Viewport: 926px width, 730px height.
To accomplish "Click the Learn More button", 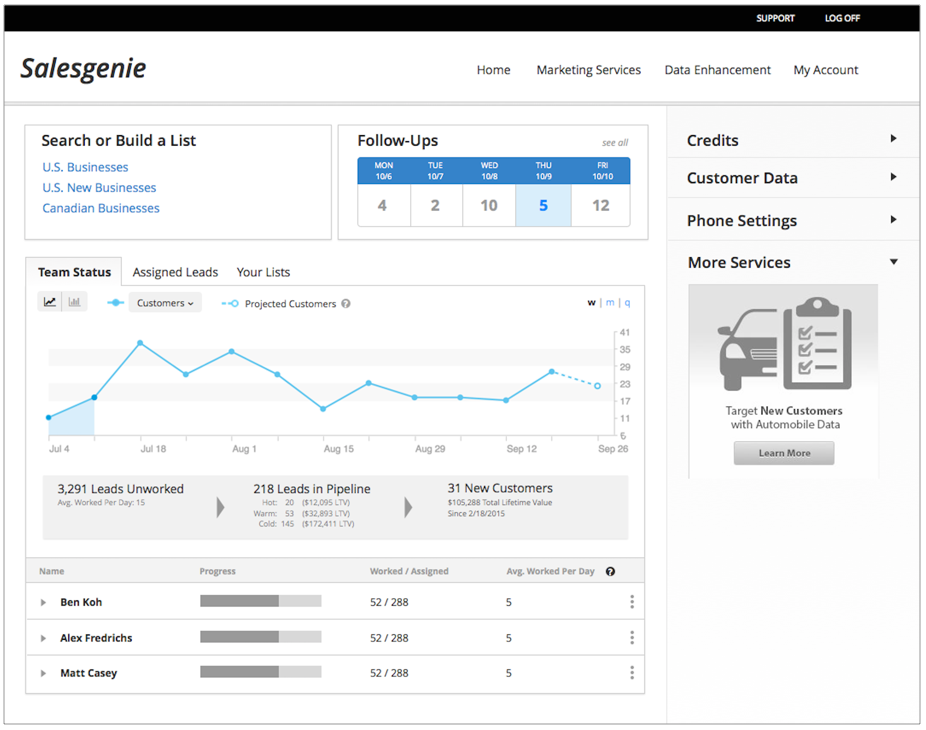I will (784, 453).
